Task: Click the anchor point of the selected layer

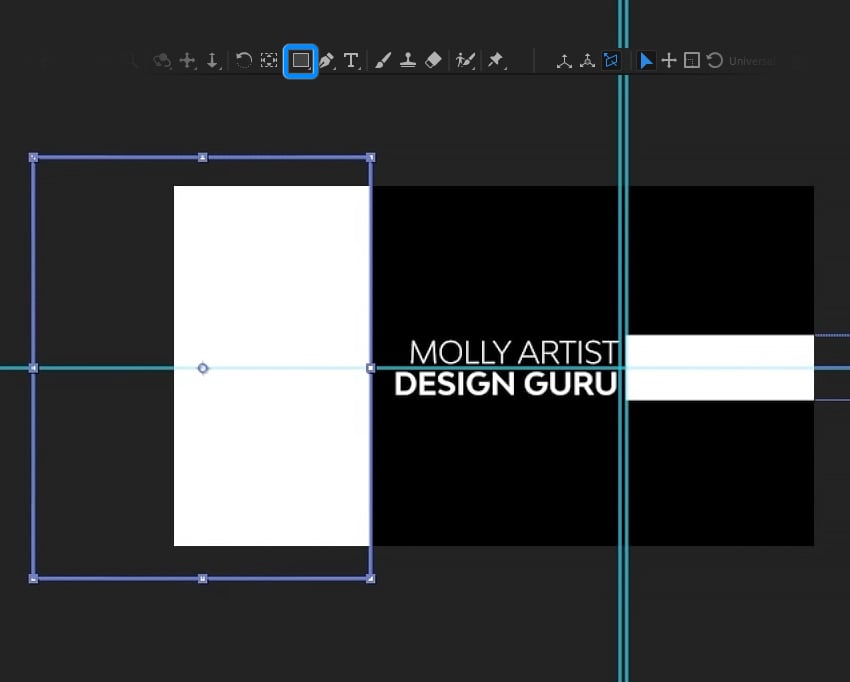Action: (203, 368)
